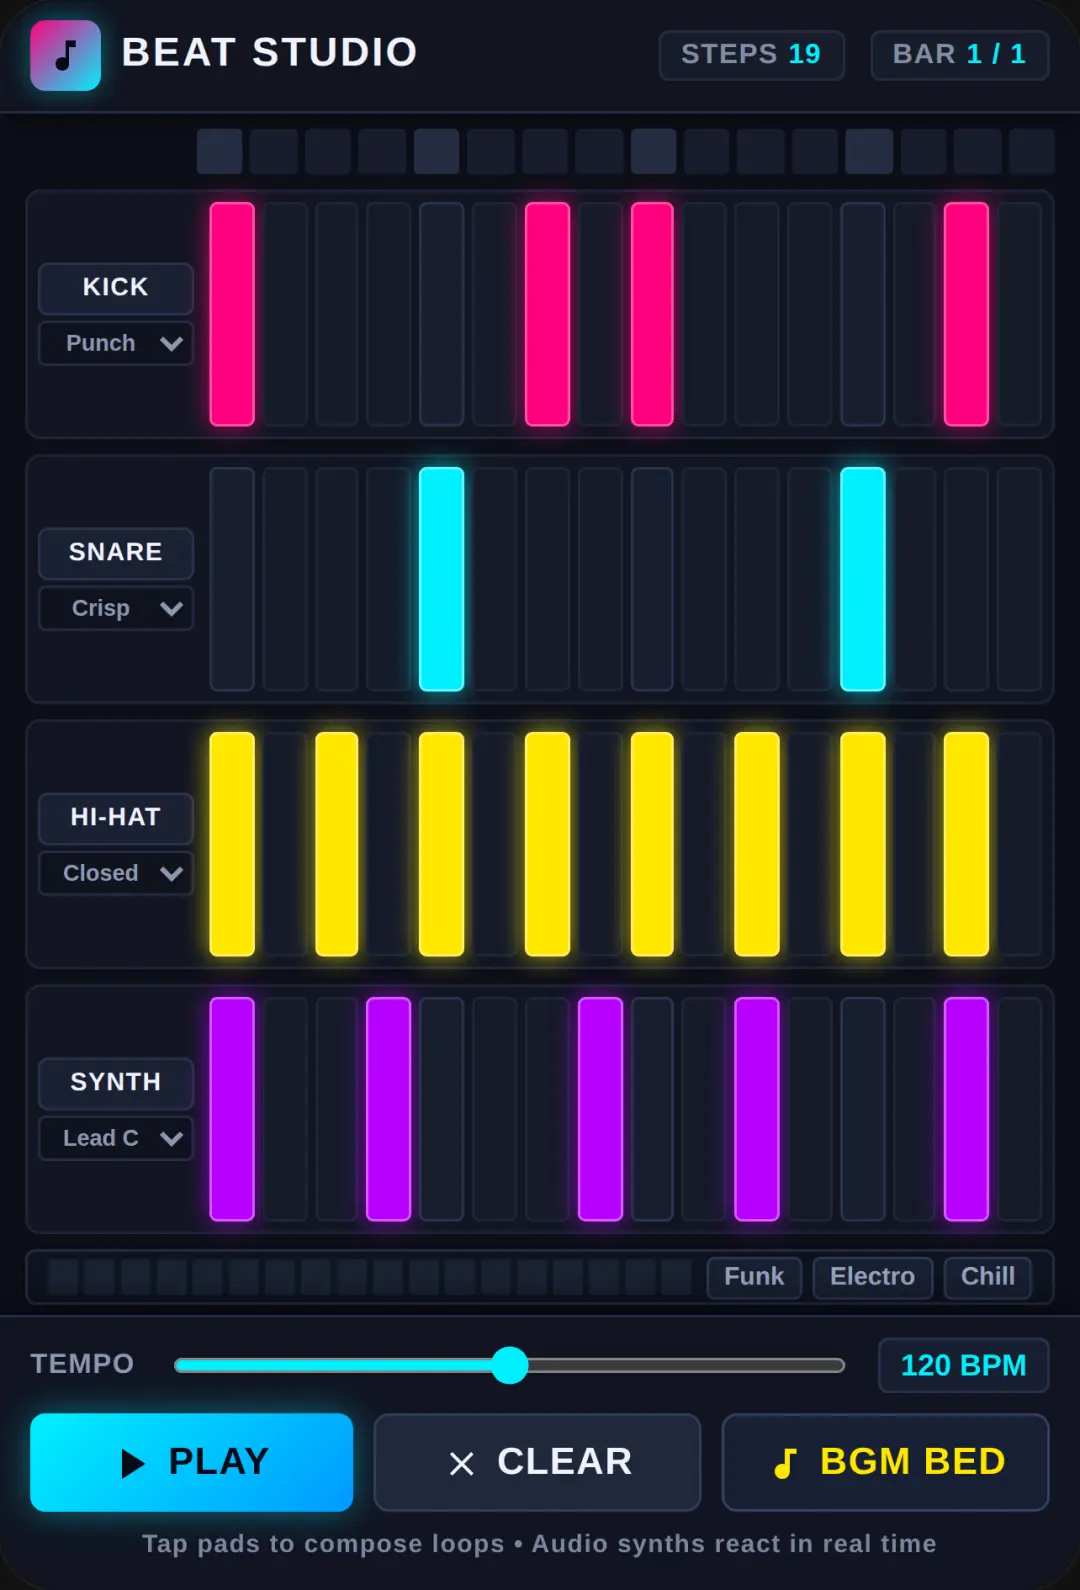Click the last step indicator above Kick row

1031,152
